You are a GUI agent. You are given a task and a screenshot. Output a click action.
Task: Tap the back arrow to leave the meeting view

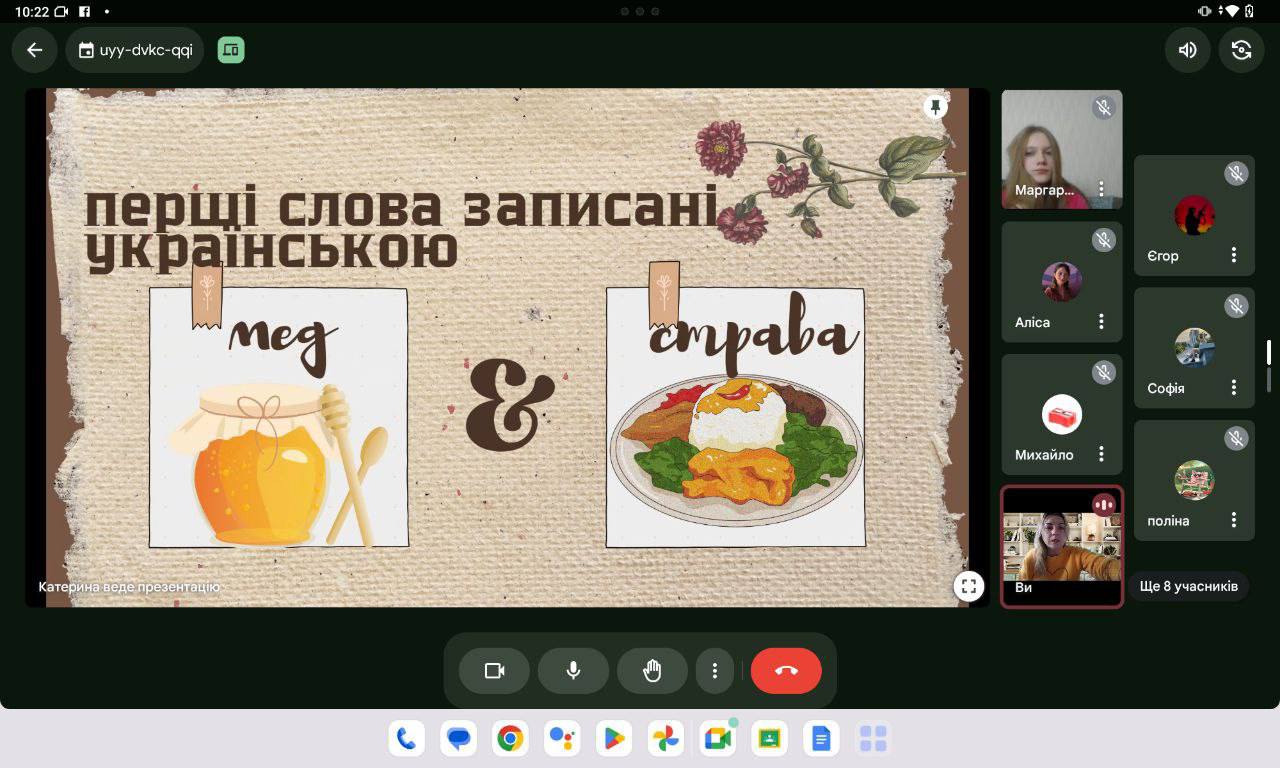click(x=35, y=50)
